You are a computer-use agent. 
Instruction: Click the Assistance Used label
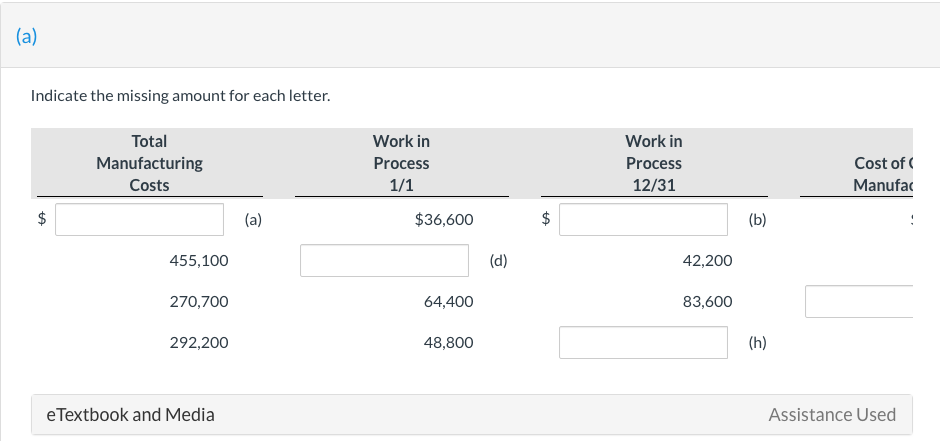pyautogui.click(x=832, y=414)
